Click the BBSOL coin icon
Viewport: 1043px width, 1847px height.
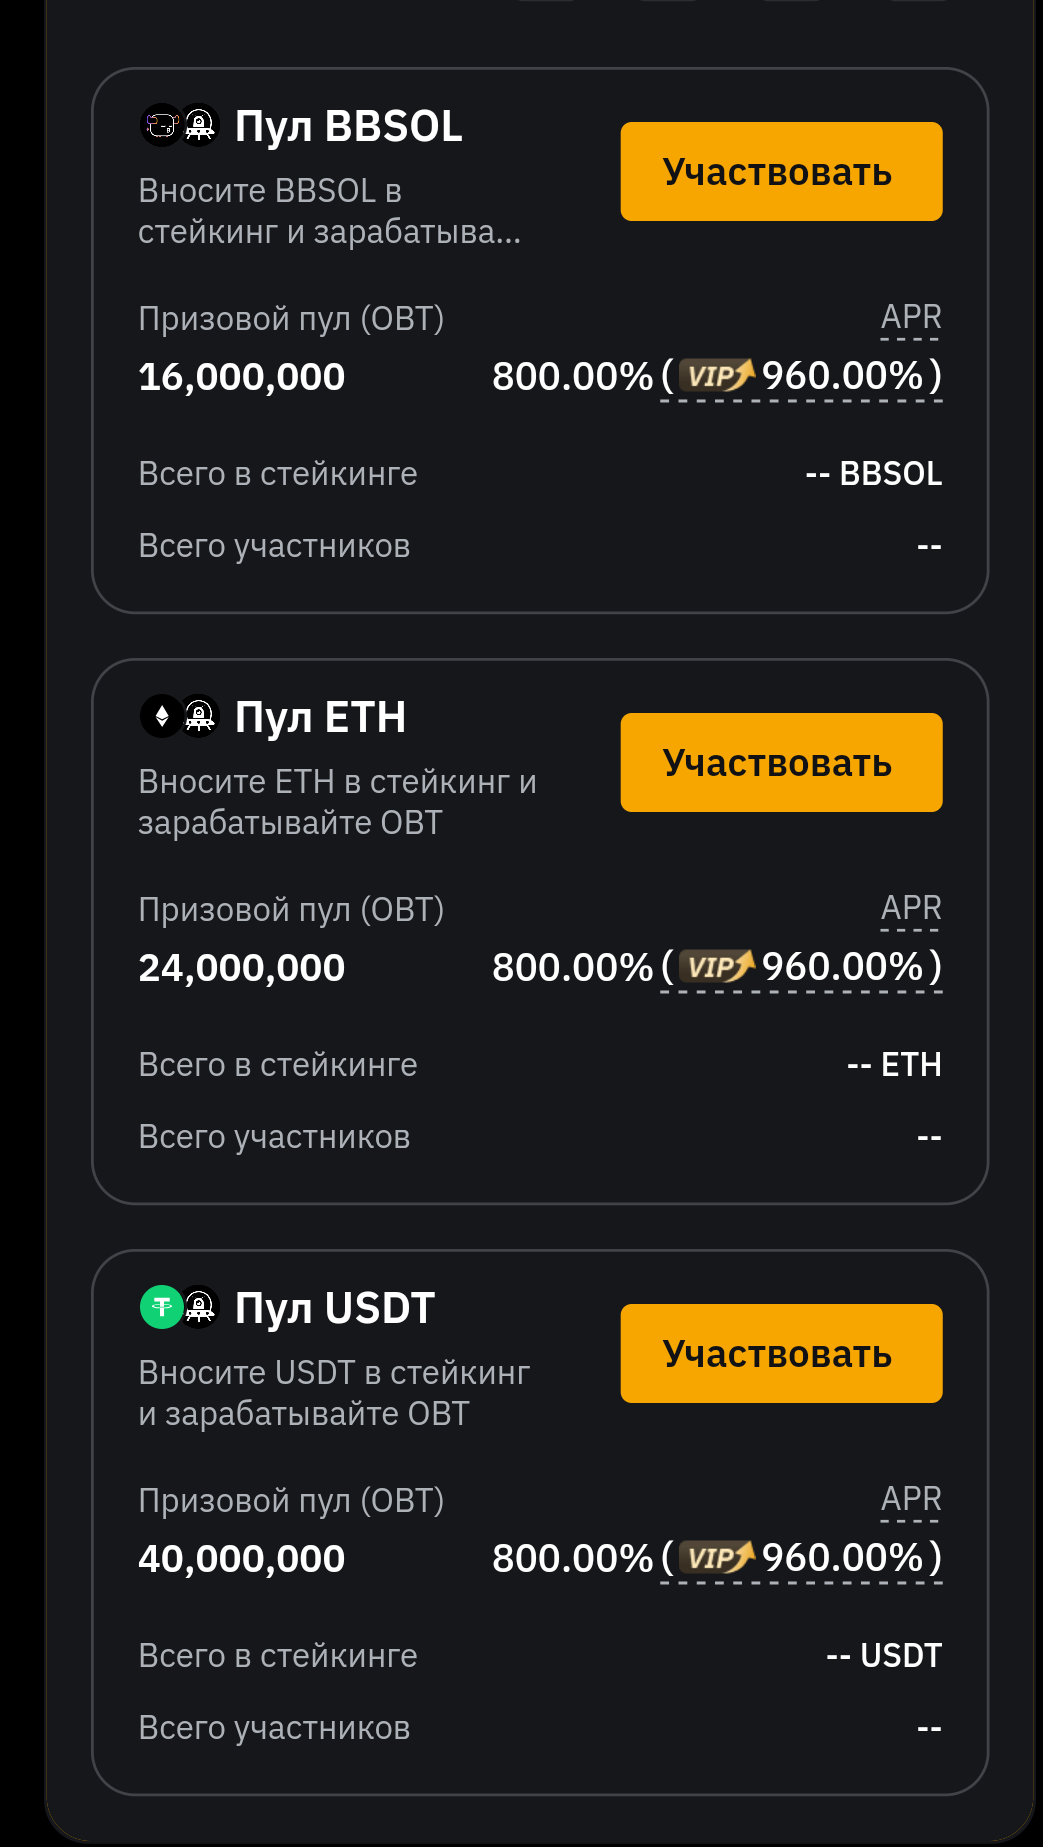(161, 126)
